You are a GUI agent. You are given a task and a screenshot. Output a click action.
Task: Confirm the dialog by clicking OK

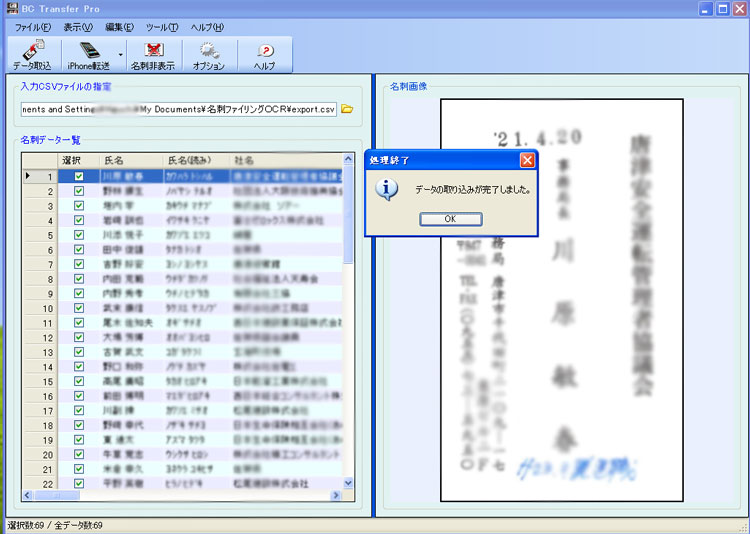pos(451,219)
